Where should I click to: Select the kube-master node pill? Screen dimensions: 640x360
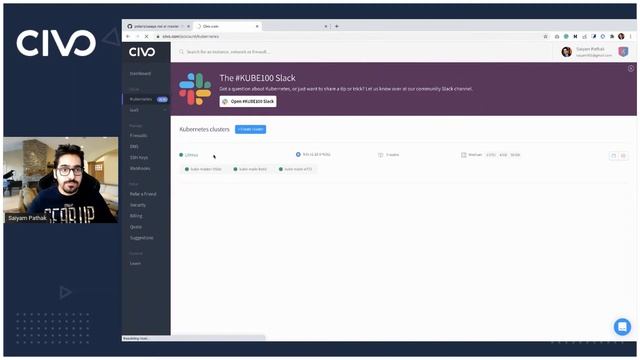[x=203, y=169]
